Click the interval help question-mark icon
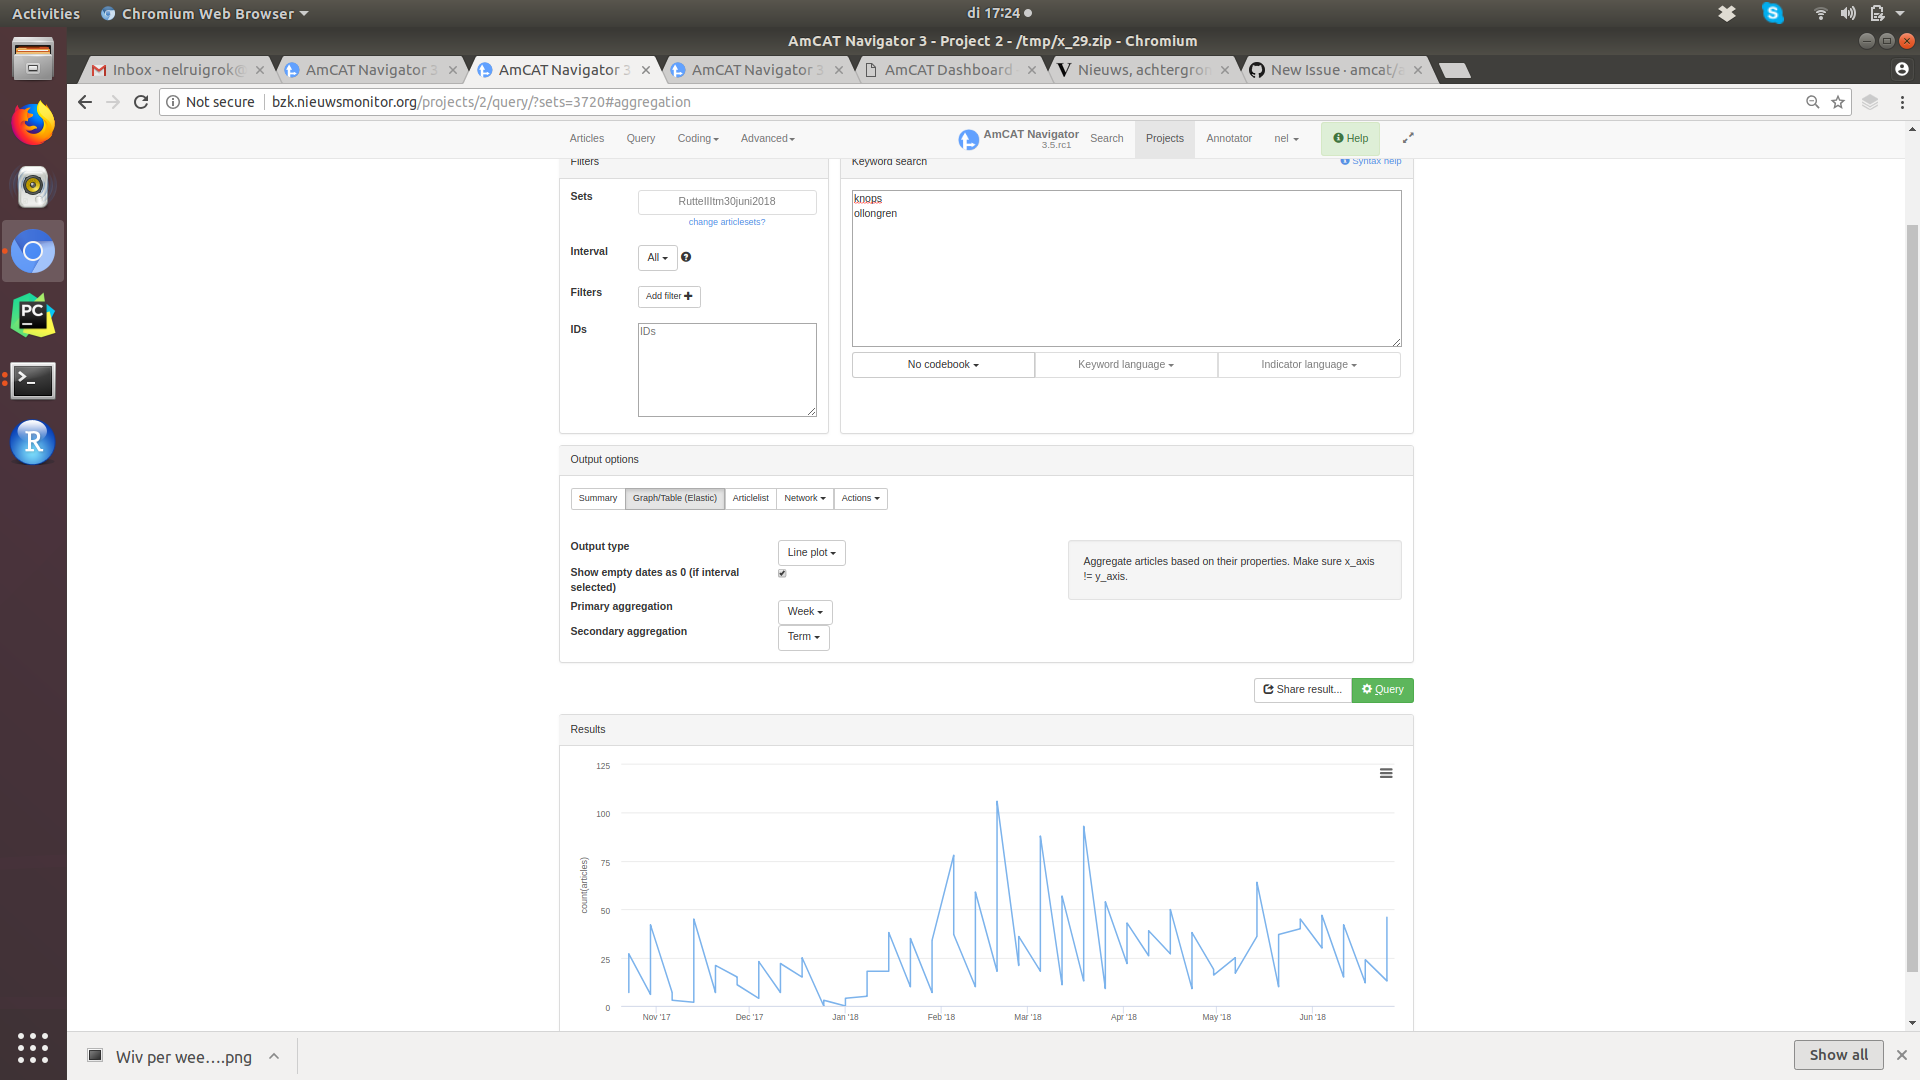The image size is (1920, 1080). (686, 257)
